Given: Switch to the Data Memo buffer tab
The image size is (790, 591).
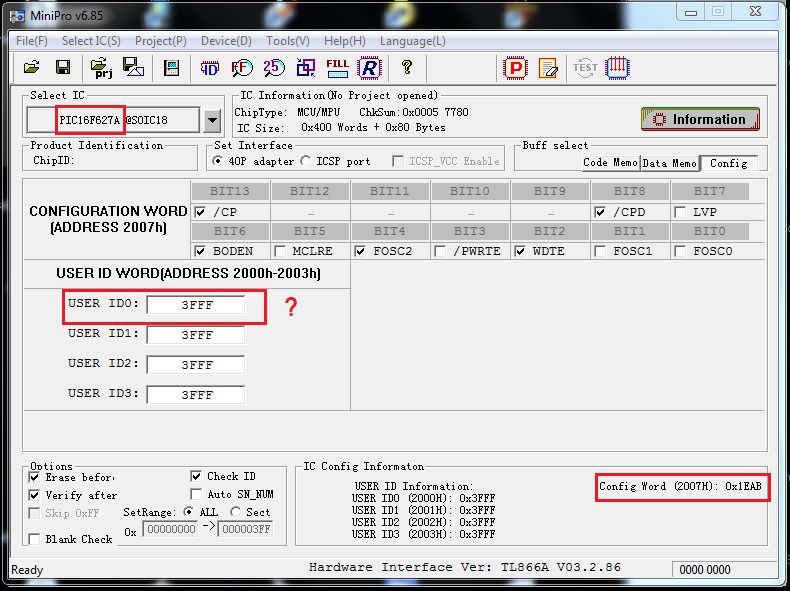Looking at the screenshot, I should coord(670,163).
